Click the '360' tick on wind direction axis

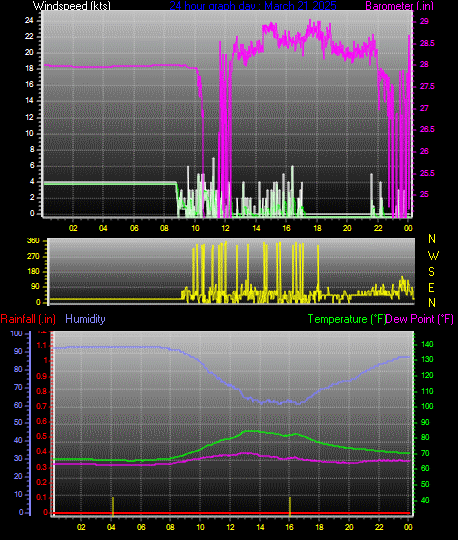click(x=33, y=241)
